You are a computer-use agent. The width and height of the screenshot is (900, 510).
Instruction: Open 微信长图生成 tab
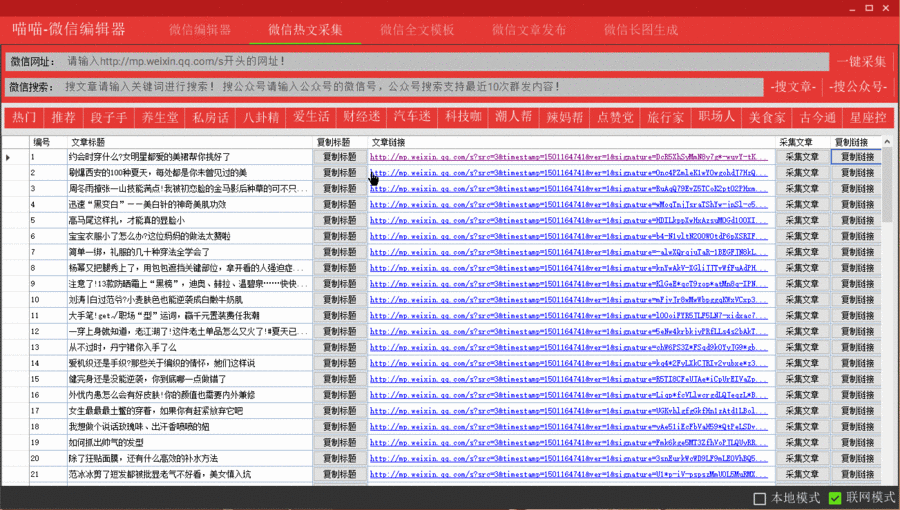pos(641,30)
